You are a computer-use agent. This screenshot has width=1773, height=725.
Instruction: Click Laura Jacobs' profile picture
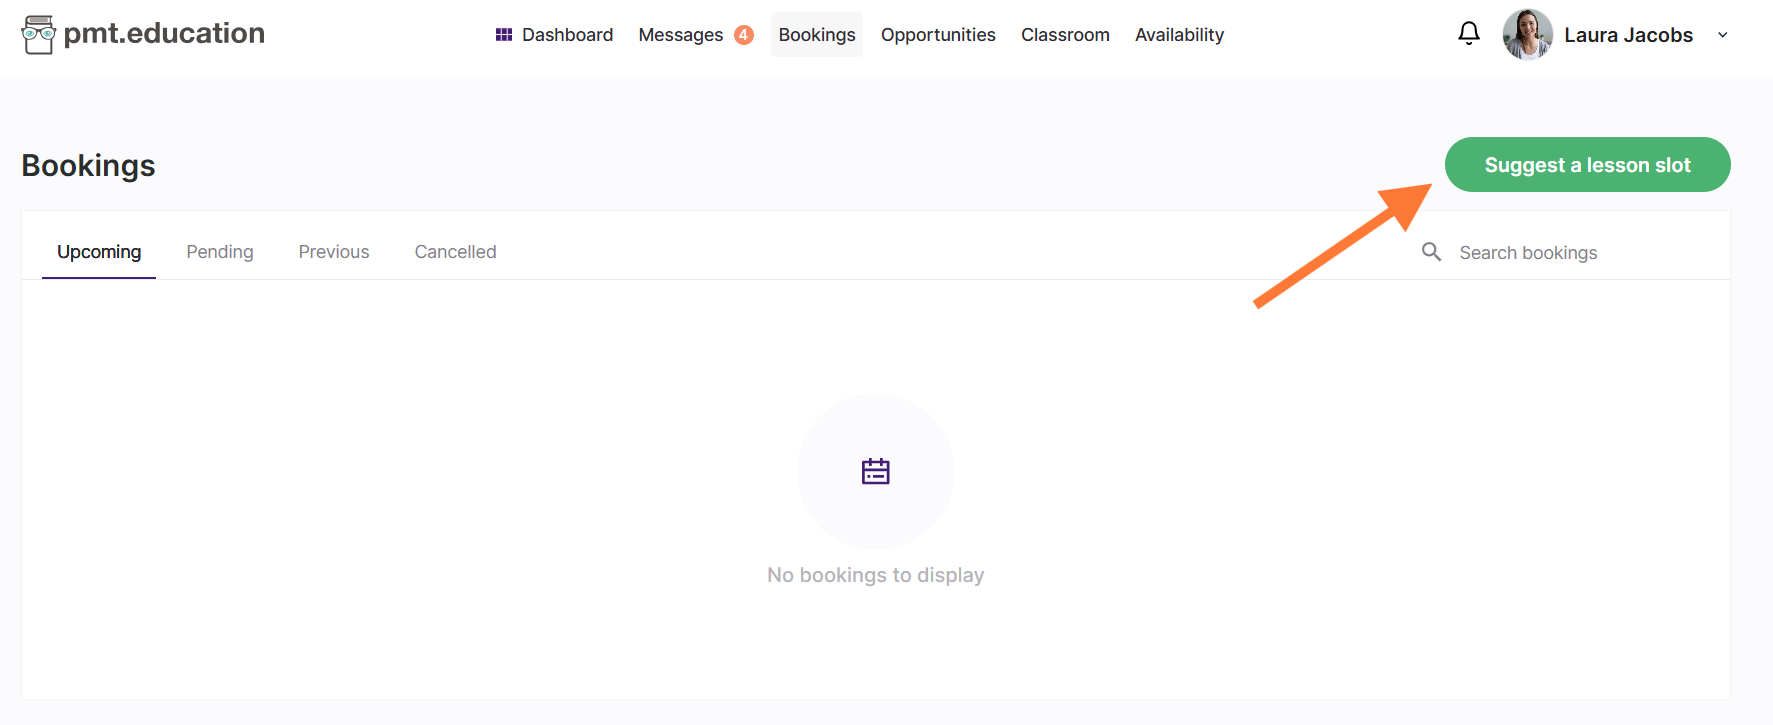[1527, 35]
